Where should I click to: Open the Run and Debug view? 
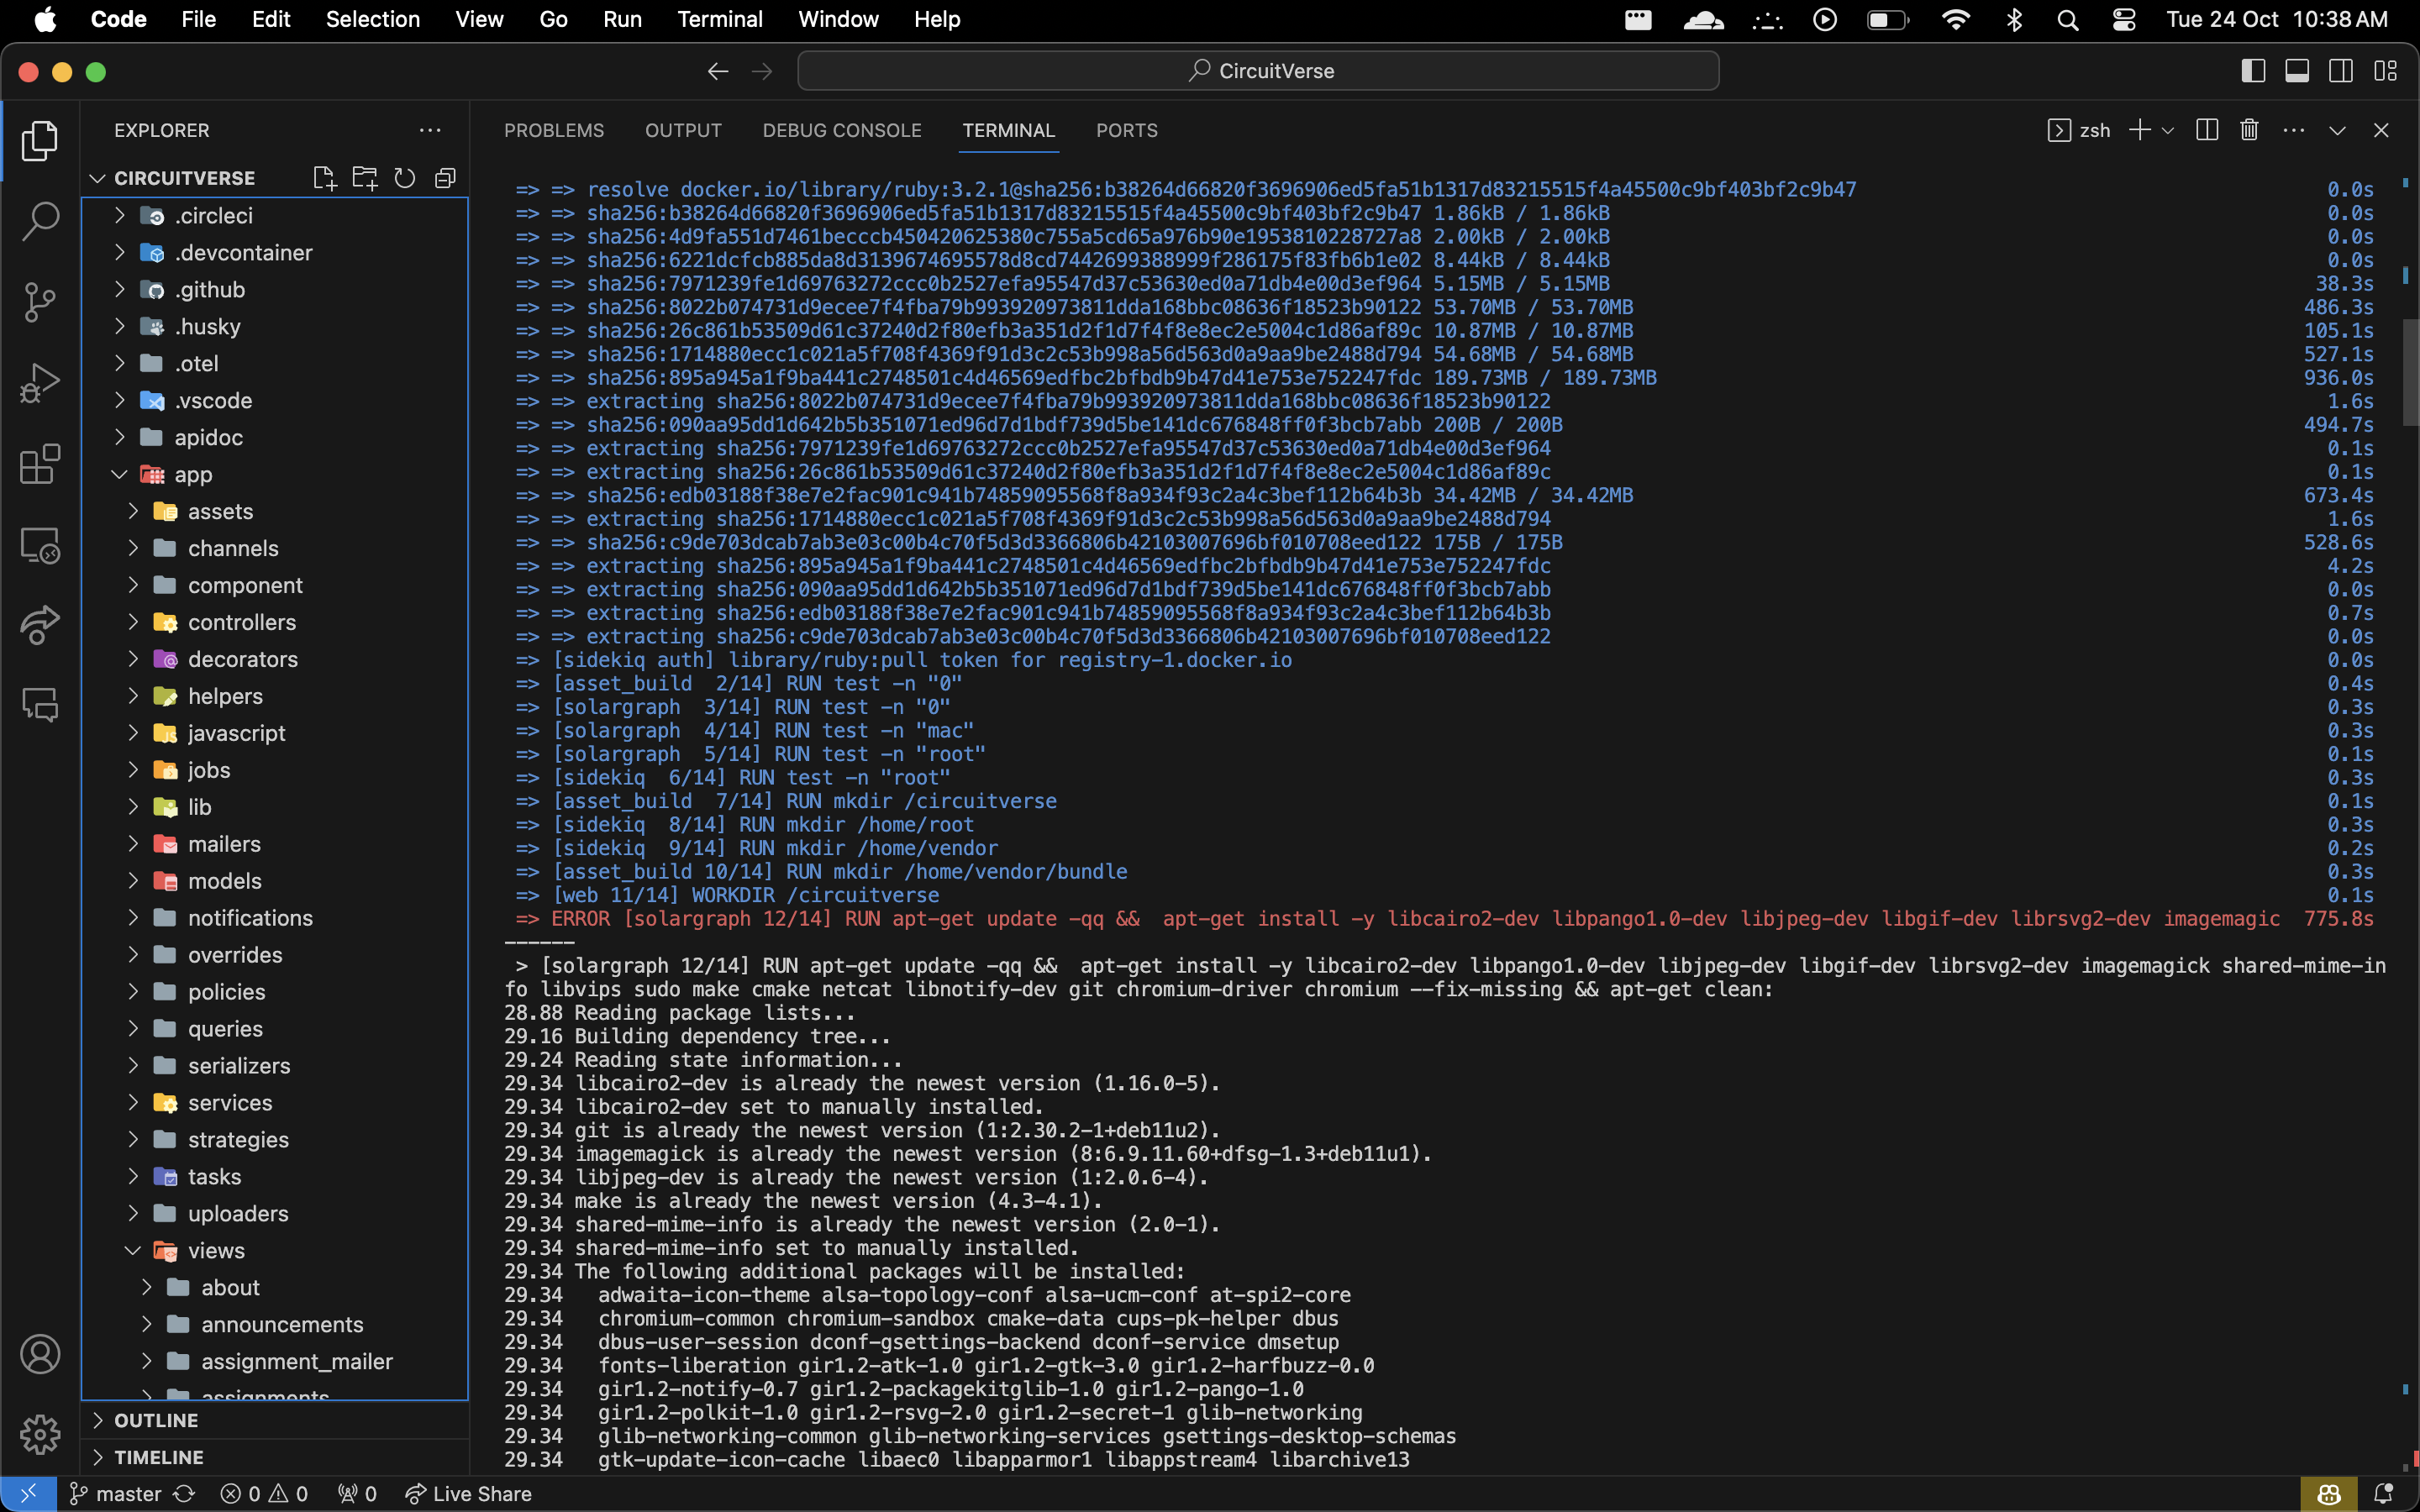point(40,383)
